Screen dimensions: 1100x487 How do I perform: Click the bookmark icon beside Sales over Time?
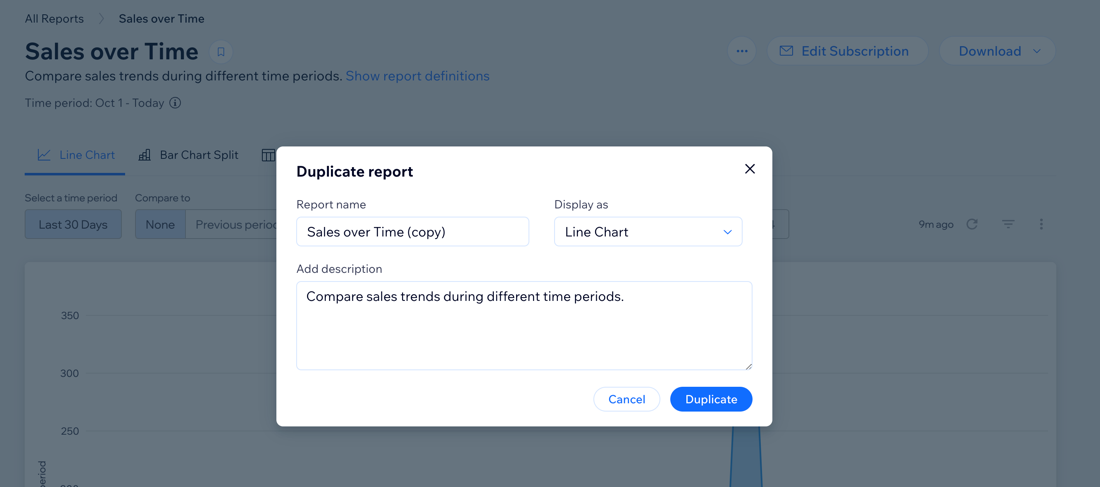(221, 51)
